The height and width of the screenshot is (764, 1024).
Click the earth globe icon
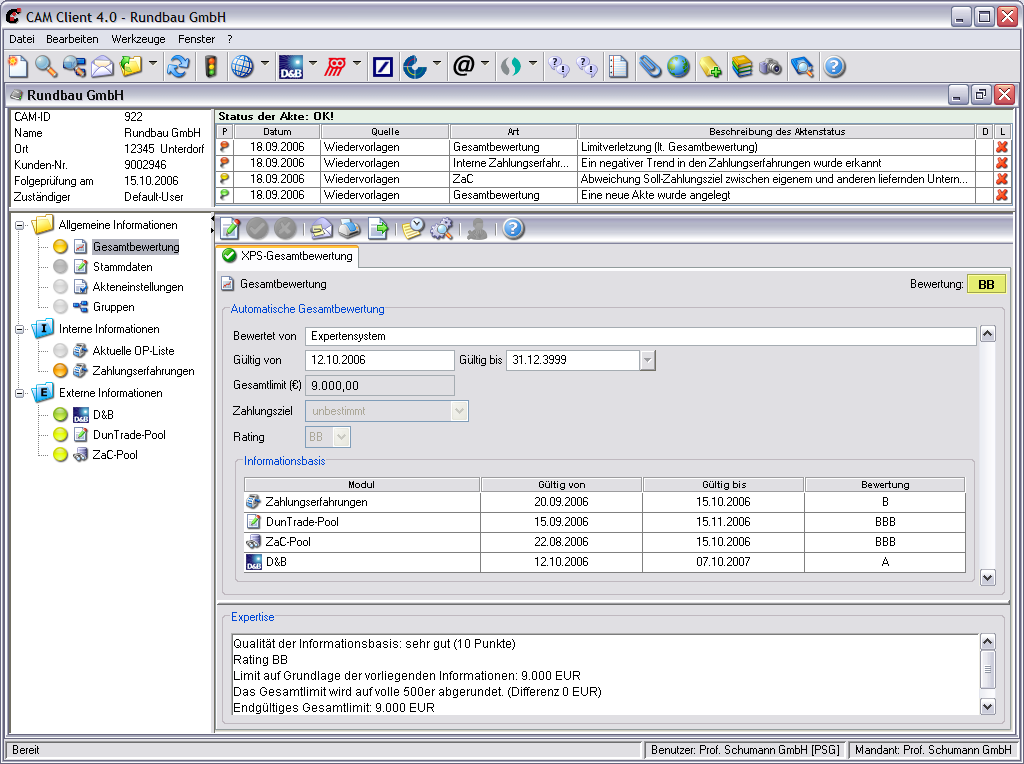(x=679, y=67)
